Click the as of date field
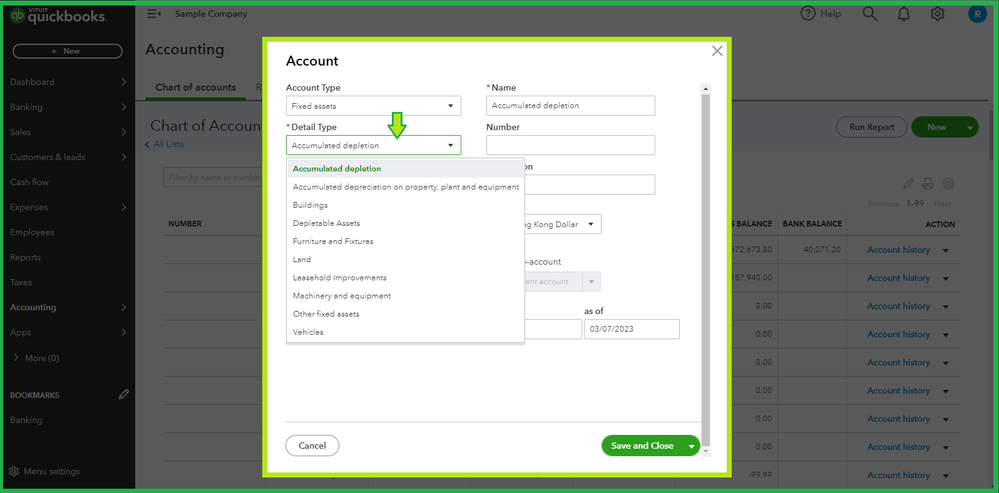 631,329
